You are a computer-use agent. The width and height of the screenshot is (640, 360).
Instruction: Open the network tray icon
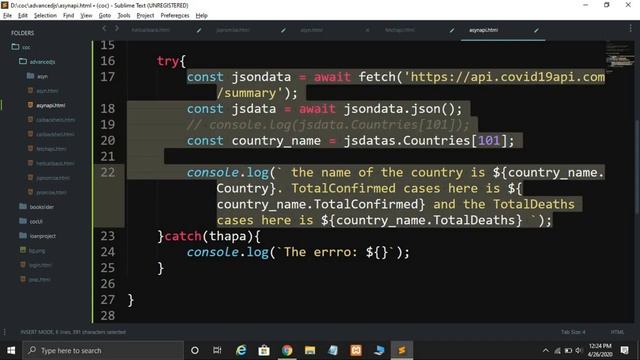[x=557, y=351]
